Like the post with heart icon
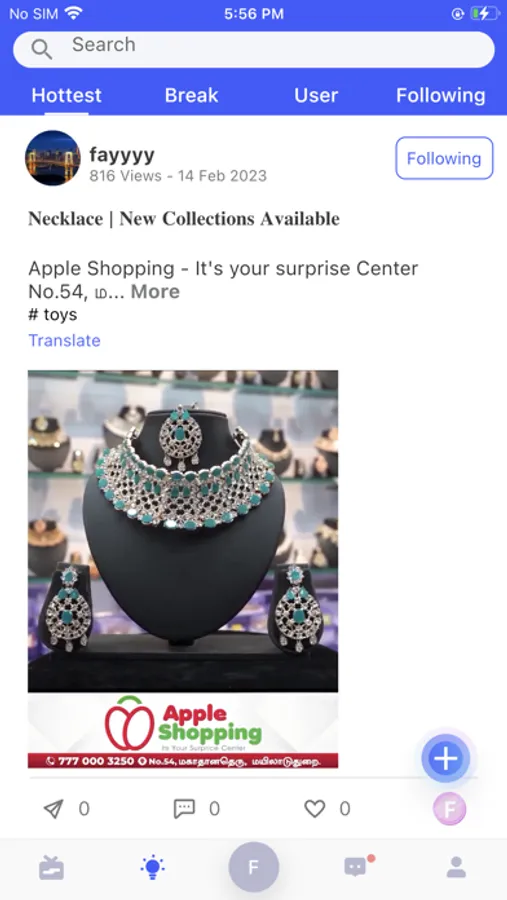Viewport: 507px width, 900px height. 315,809
